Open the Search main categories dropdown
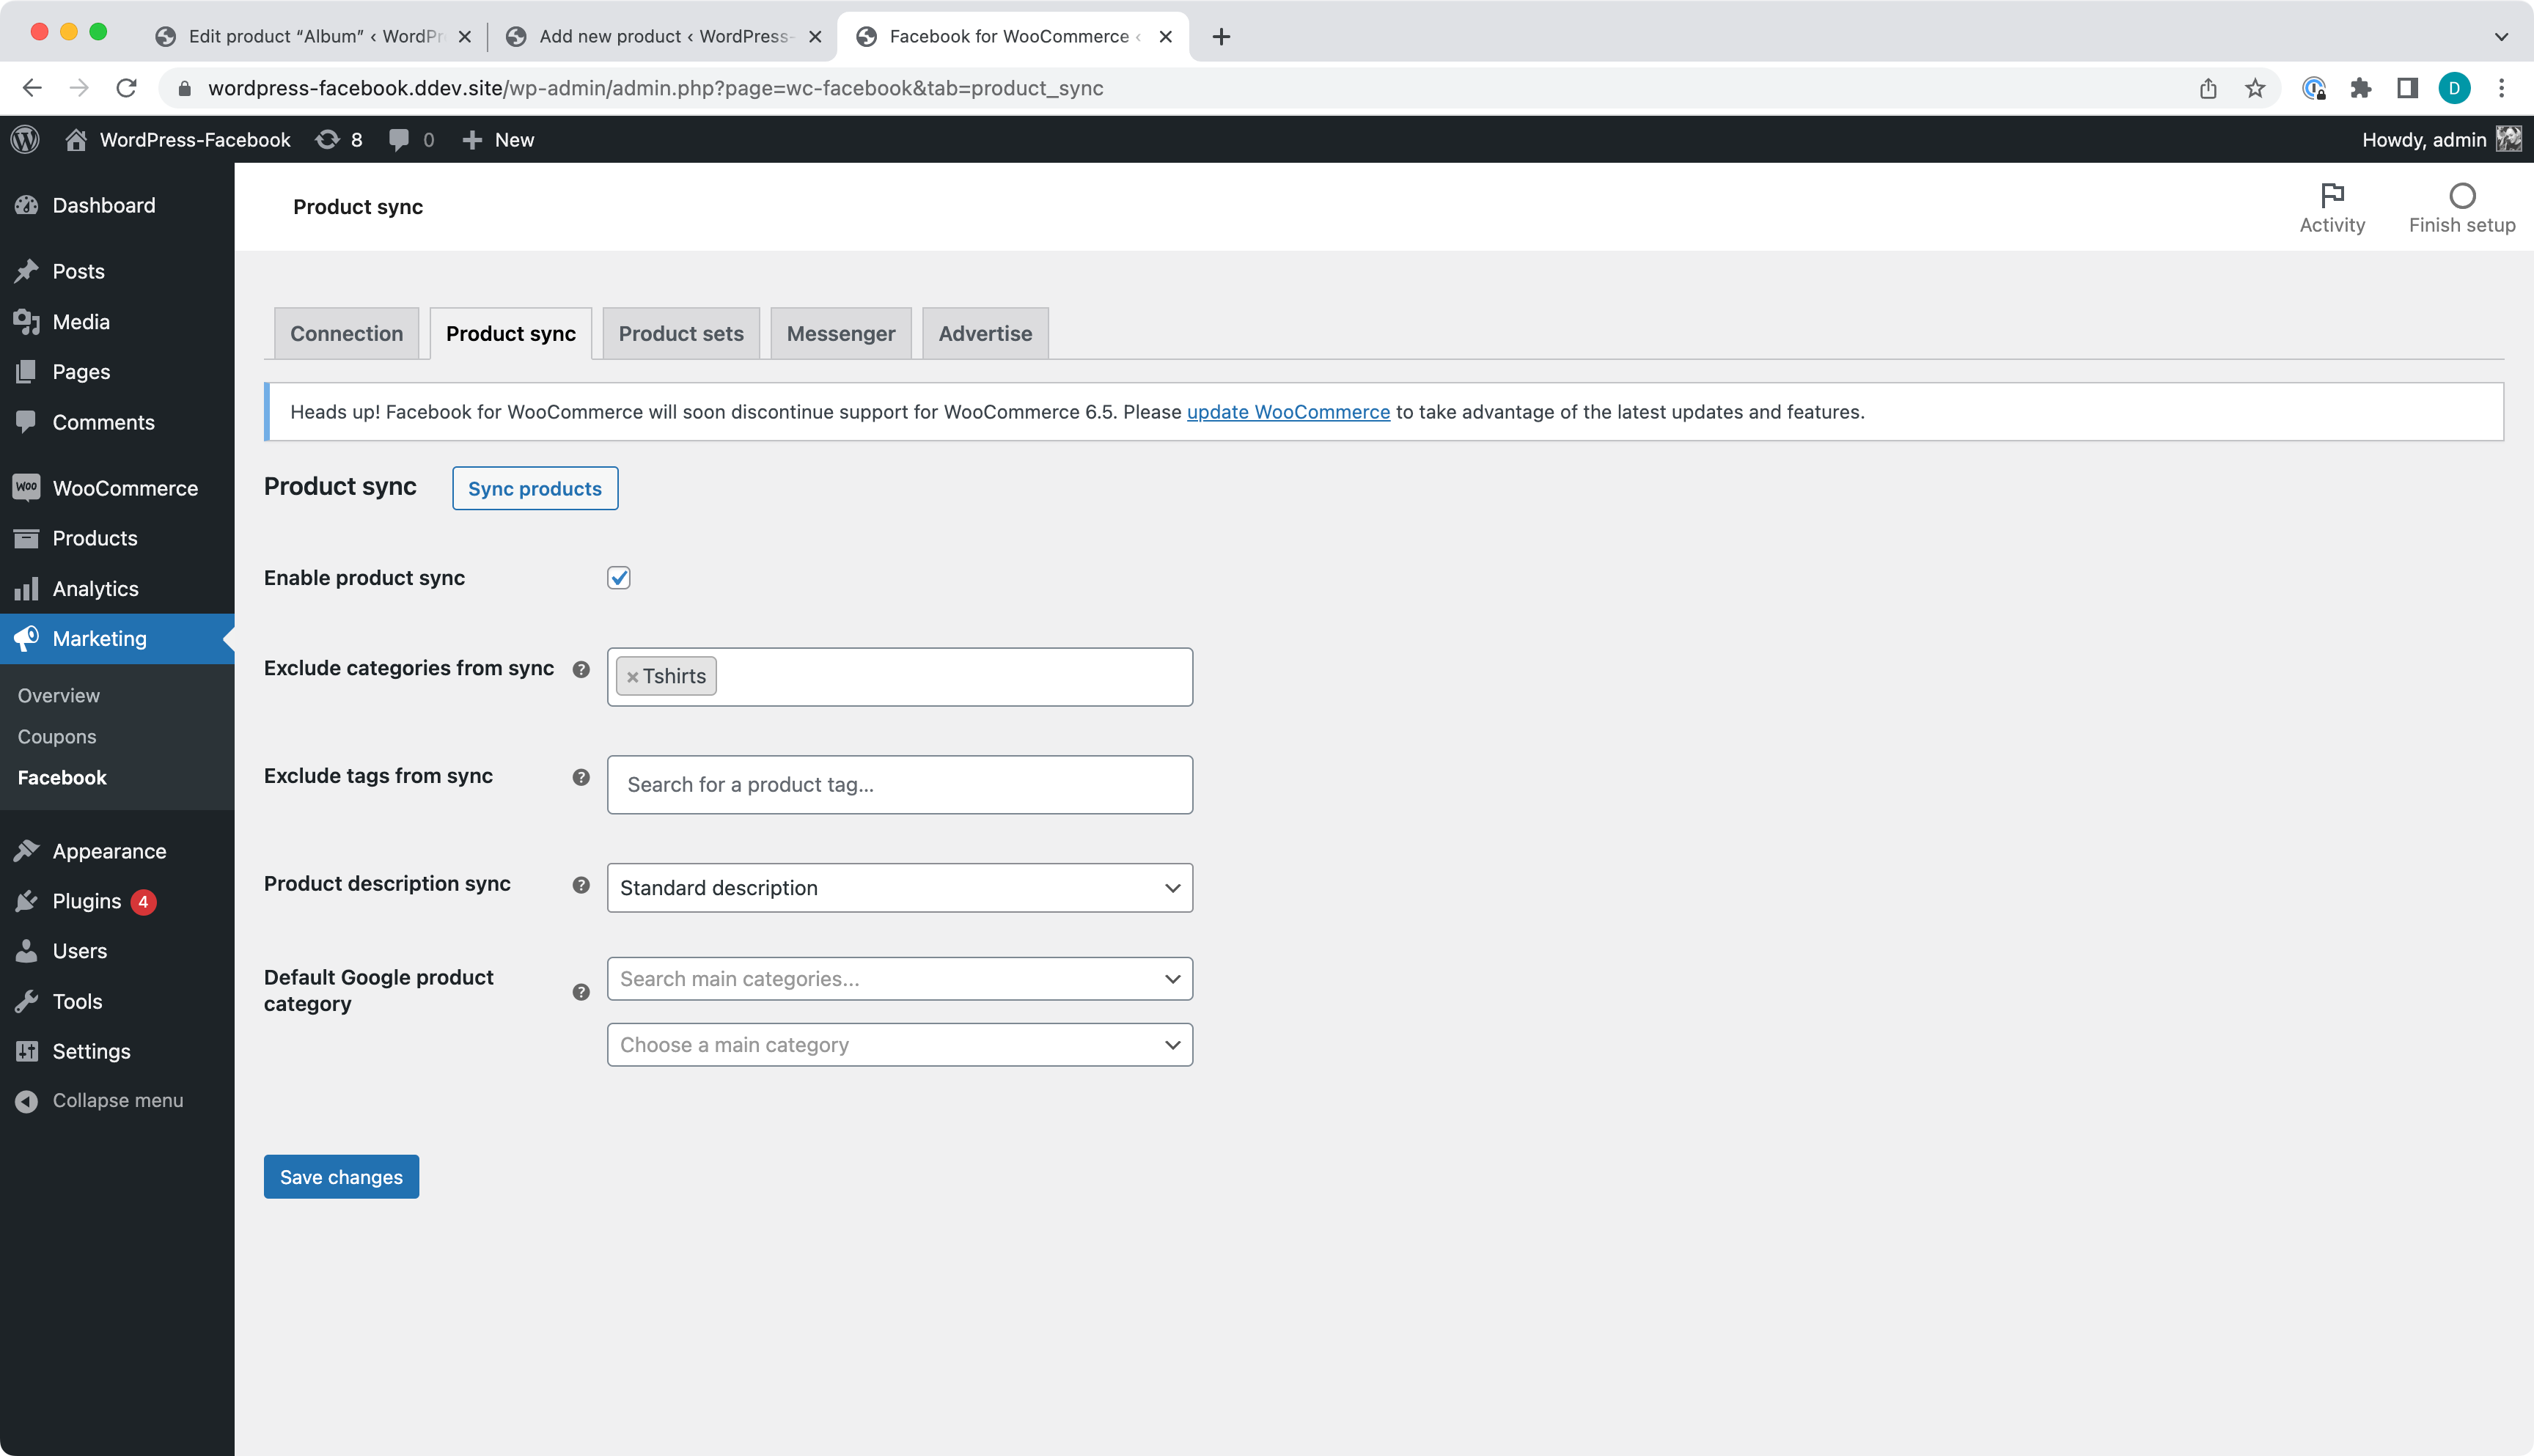The image size is (2534, 1456). (x=900, y=977)
